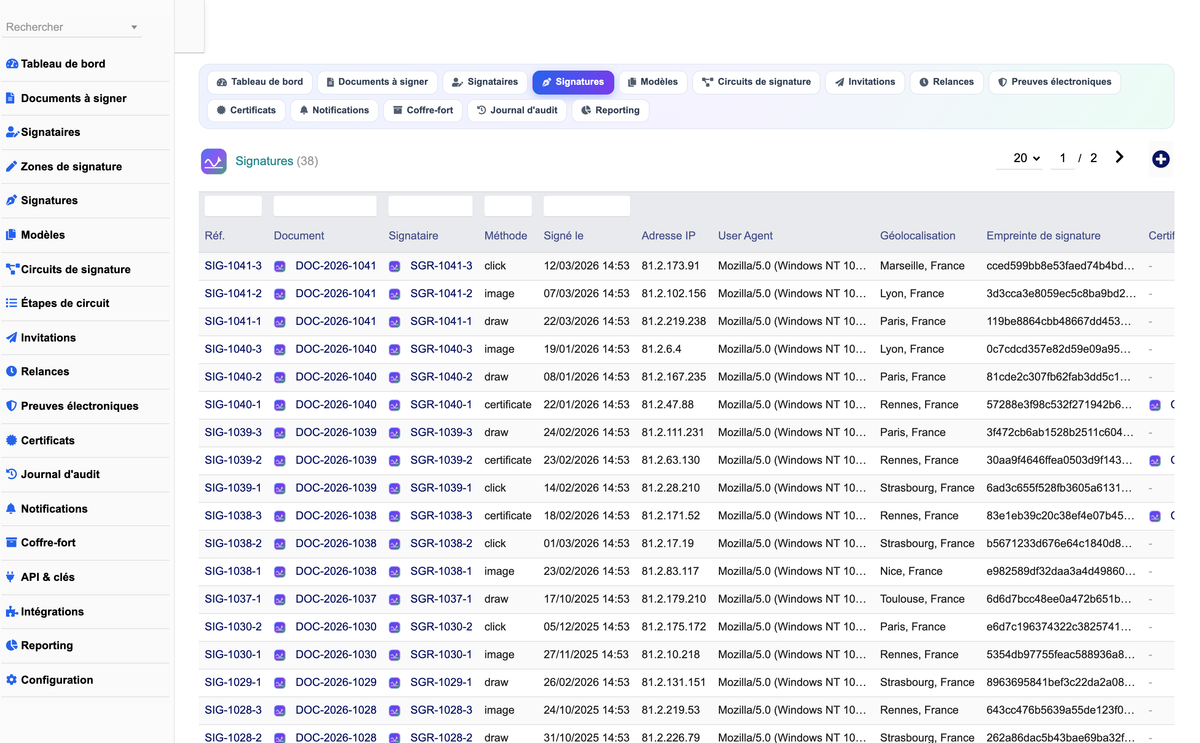Click the Relances clock sidebar icon
Screen dimensions: 1200x743
click(x=12, y=371)
